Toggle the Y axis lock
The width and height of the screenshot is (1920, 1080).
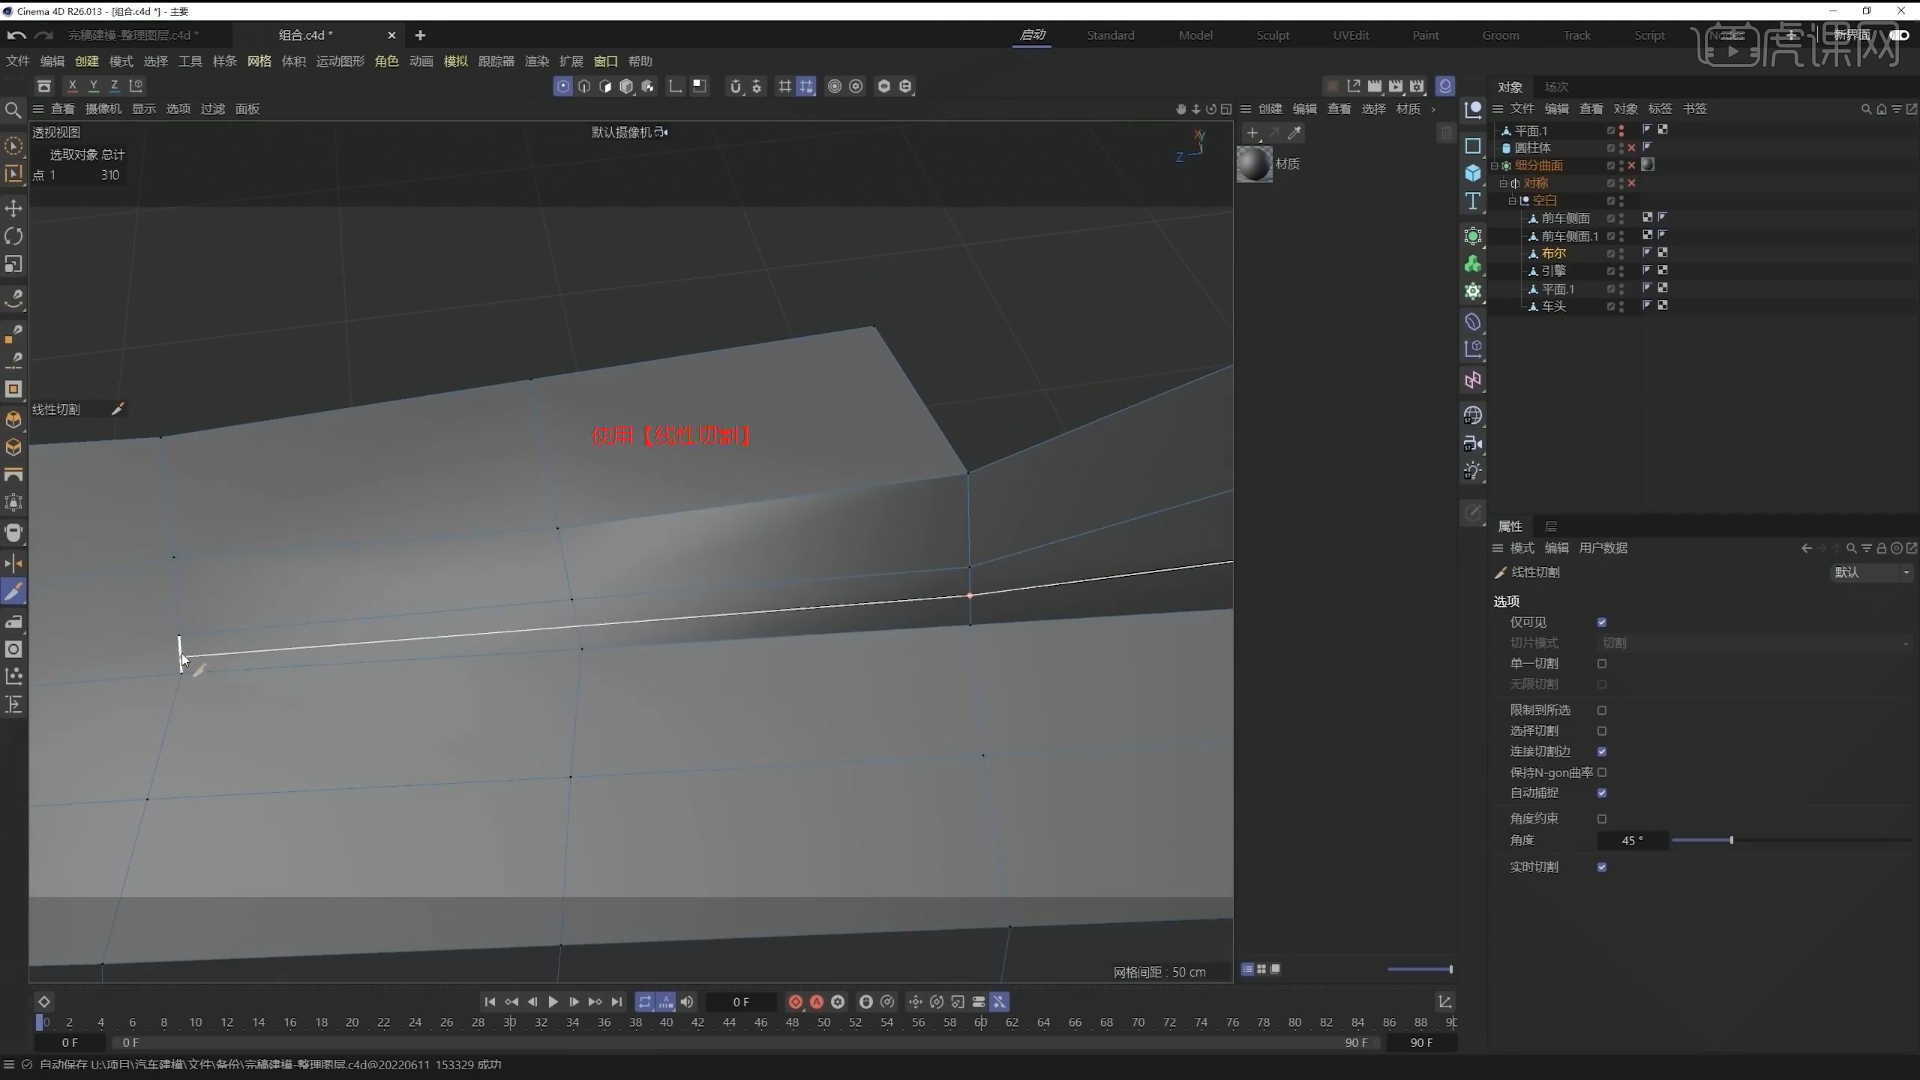pos(93,86)
